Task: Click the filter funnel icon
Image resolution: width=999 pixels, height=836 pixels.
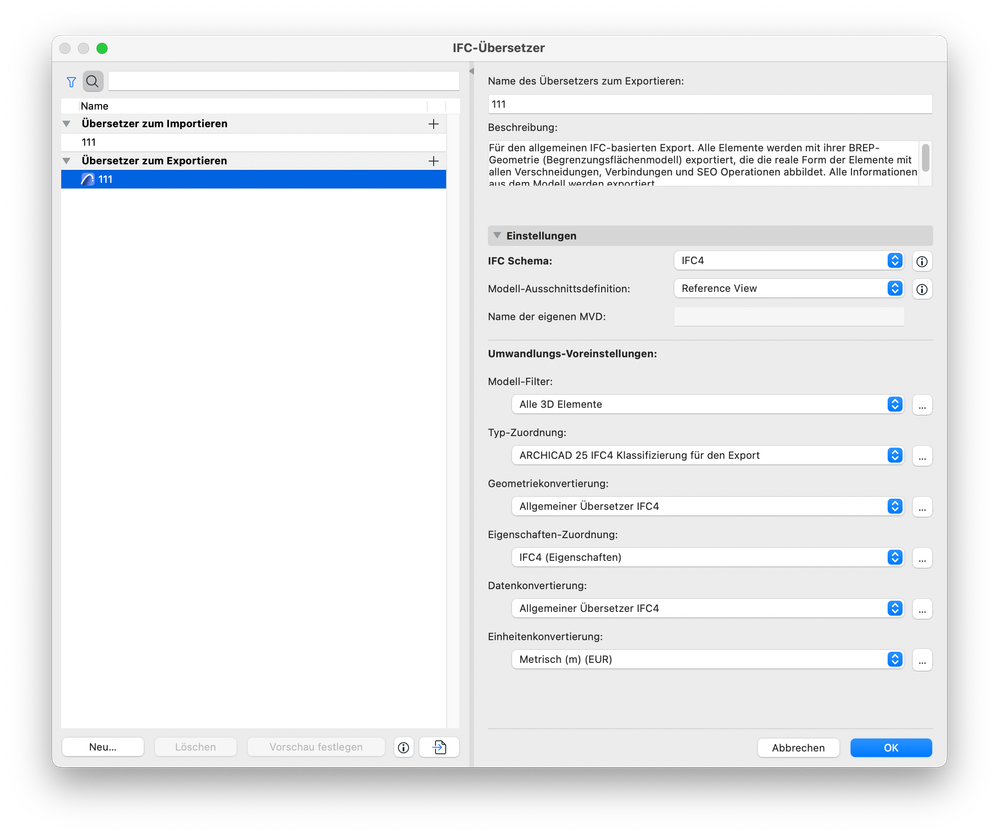Action: (x=71, y=82)
